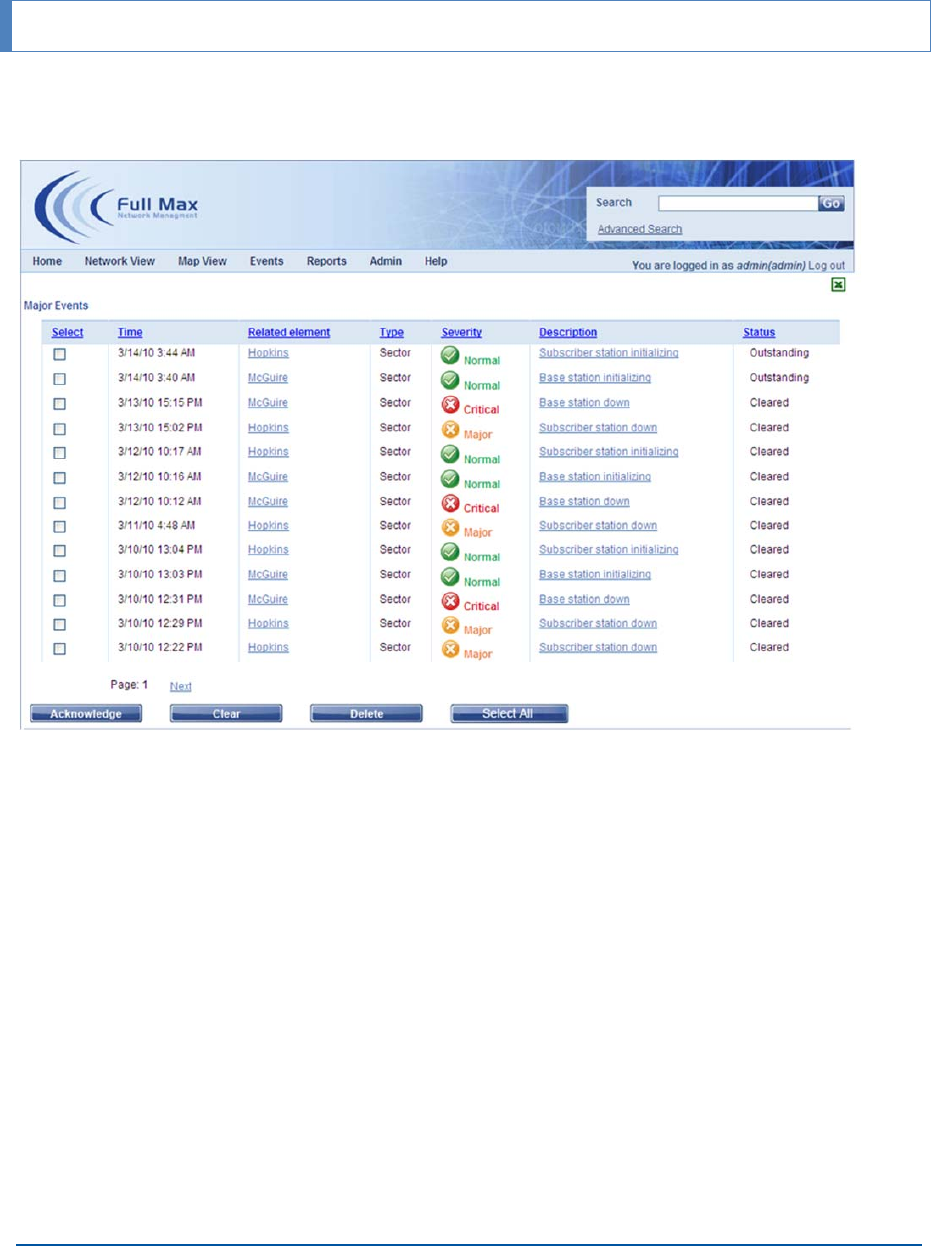This screenshot has height=1246, width=931.
Task: Go to Map View
Action: [x=202, y=261]
